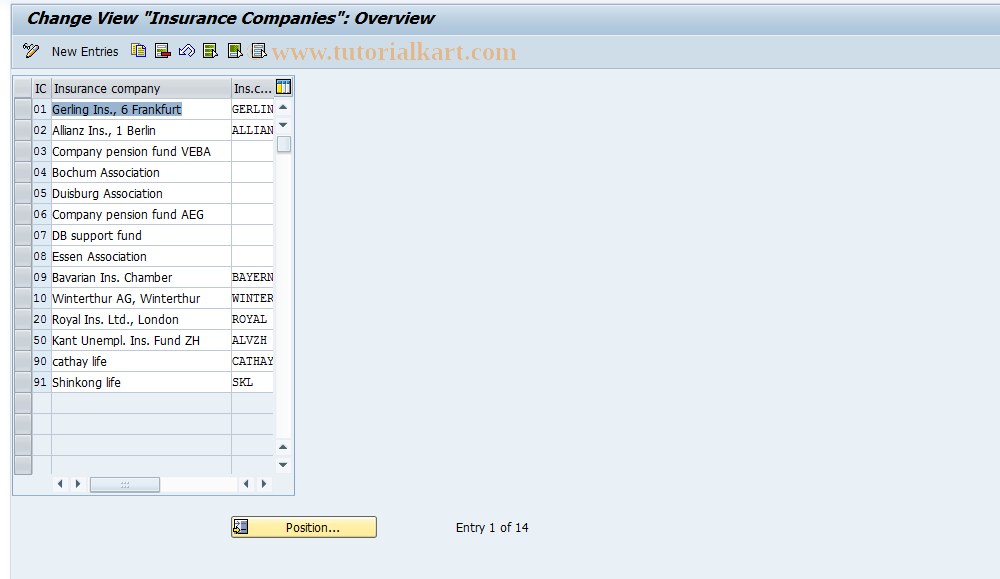1000x579 pixels.
Task: Click the Select Block icon
Action: coord(235,51)
